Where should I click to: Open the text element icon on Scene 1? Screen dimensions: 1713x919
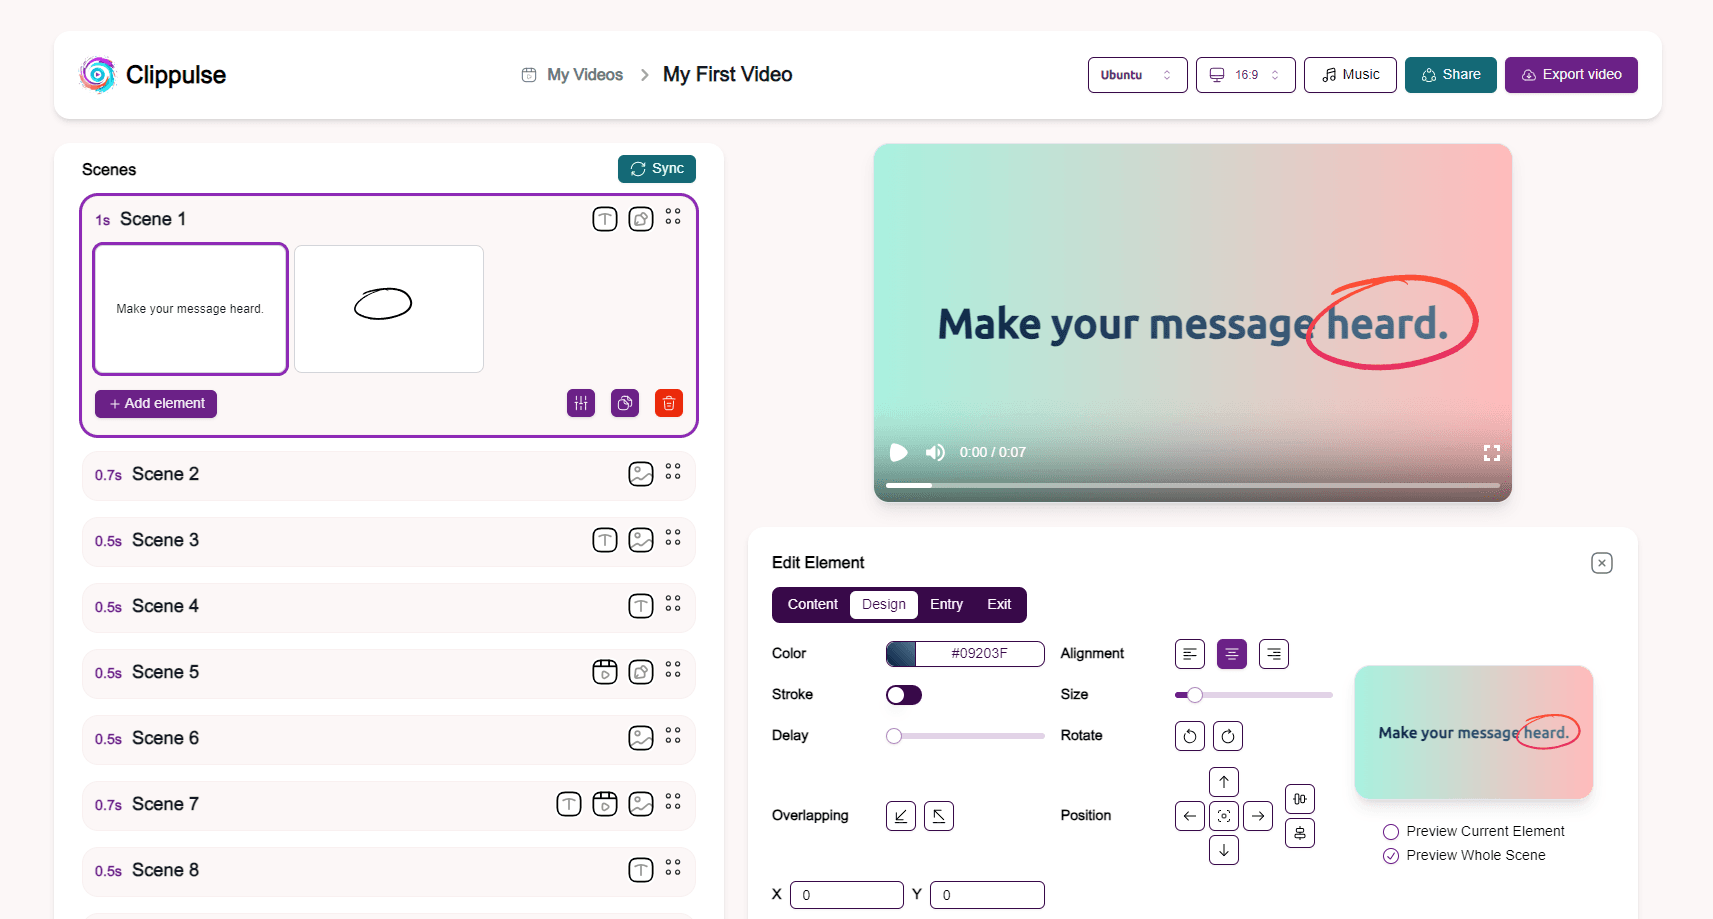pyautogui.click(x=605, y=218)
